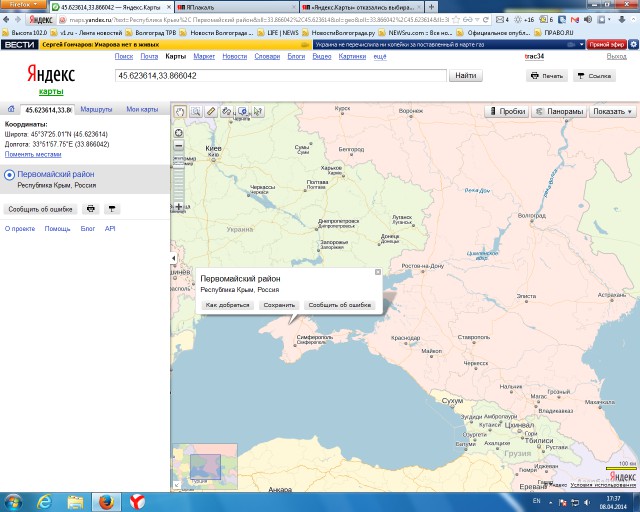Open the home icon tab in sidebar

pyautogui.click(x=11, y=109)
